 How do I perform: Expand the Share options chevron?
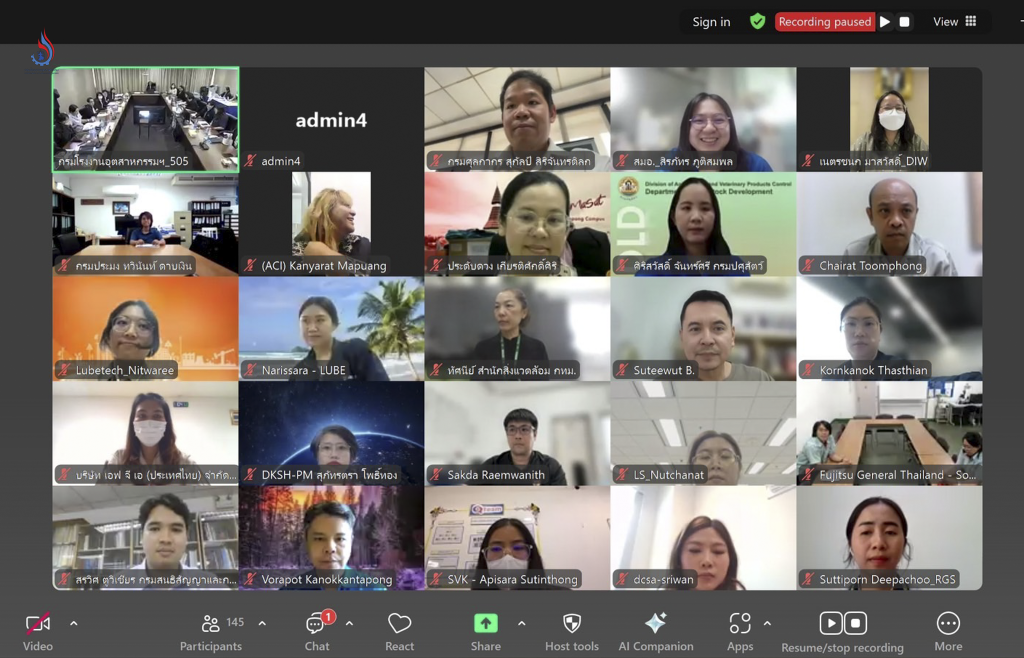coord(521,623)
